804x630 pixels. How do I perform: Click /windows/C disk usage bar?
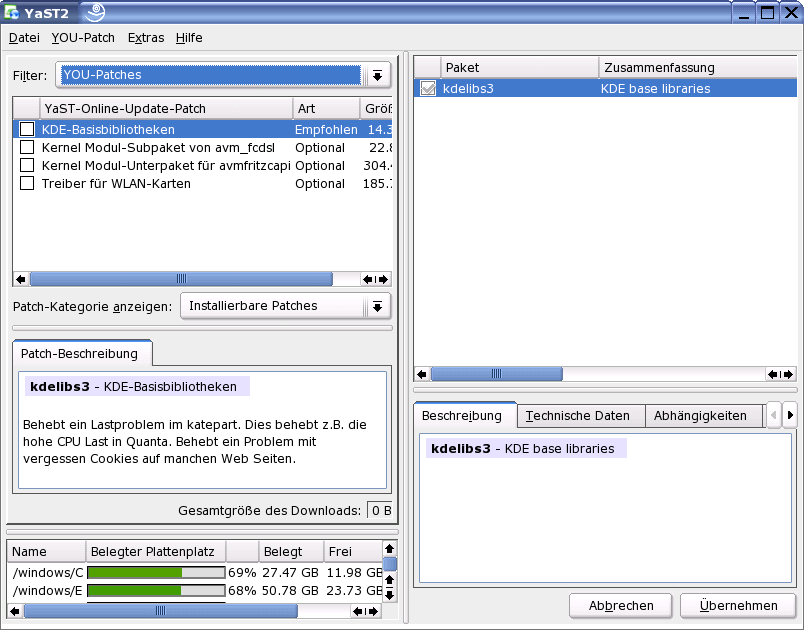click(156, 572)
